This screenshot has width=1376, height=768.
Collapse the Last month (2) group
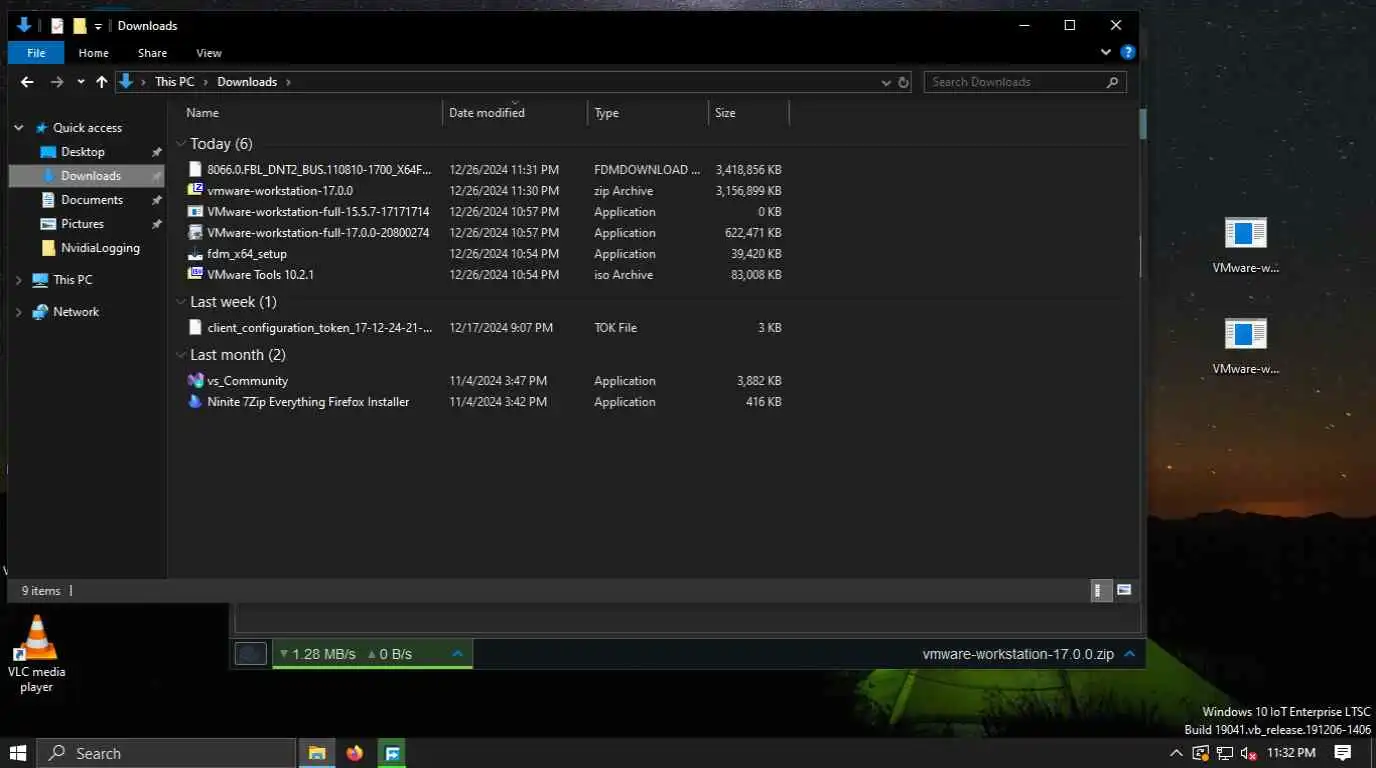[181, 355]
